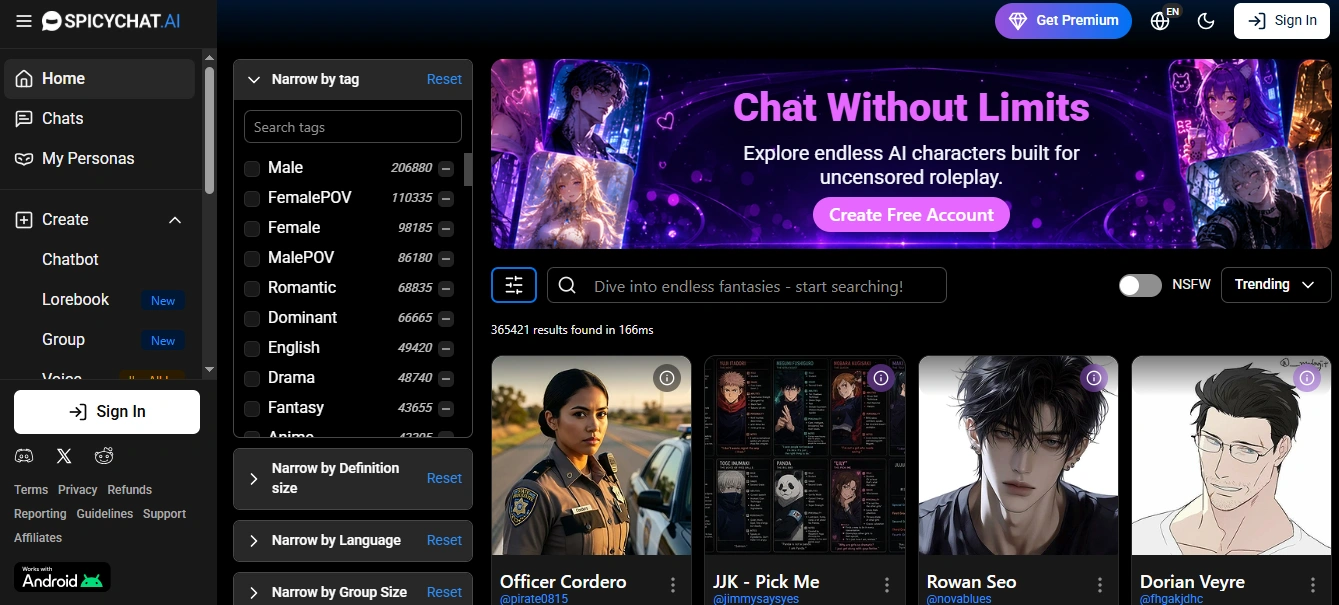Expand Narrow by Group Size section
This screenshot has height=605, width=1339.
[x=253, y=592]
